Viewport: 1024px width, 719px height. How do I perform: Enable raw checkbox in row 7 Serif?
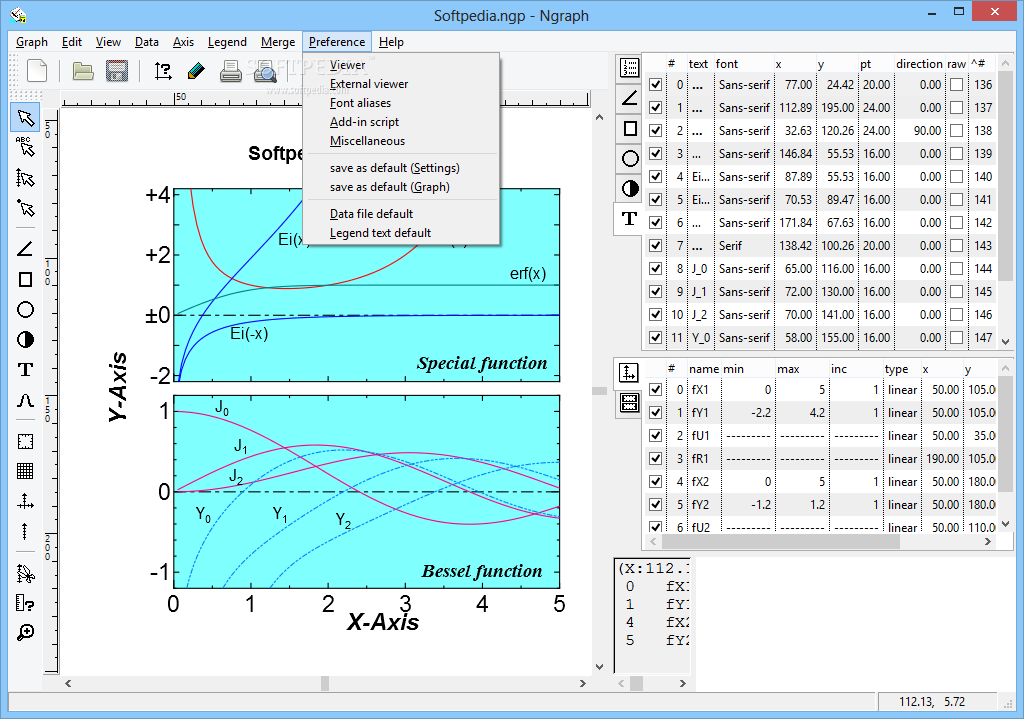[956, 246]
